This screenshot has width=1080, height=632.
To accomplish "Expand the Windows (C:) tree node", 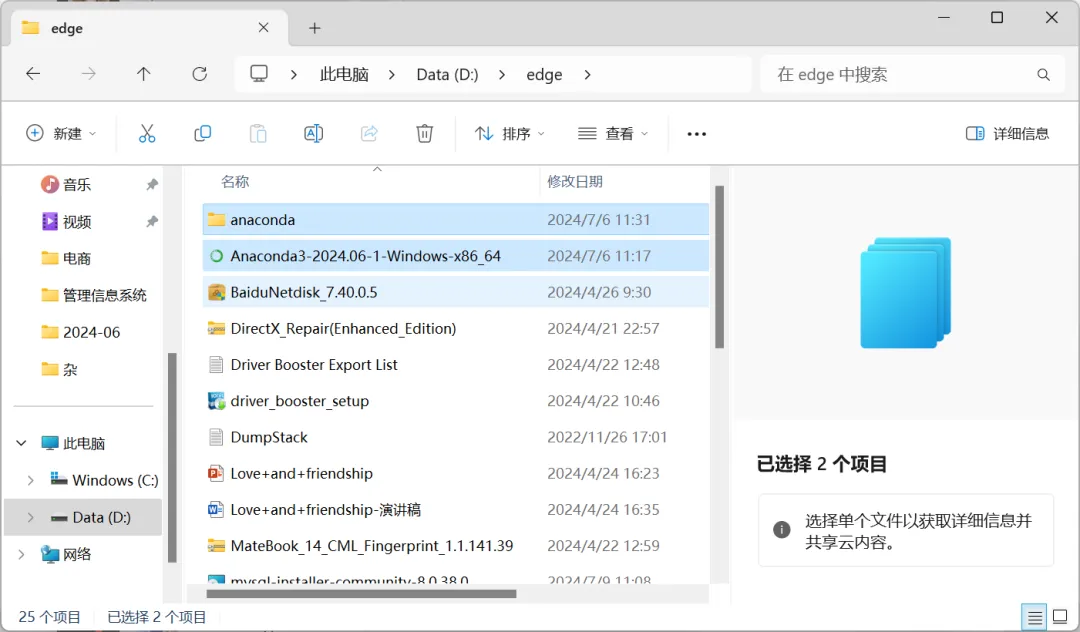I will [x=30, y=481].
